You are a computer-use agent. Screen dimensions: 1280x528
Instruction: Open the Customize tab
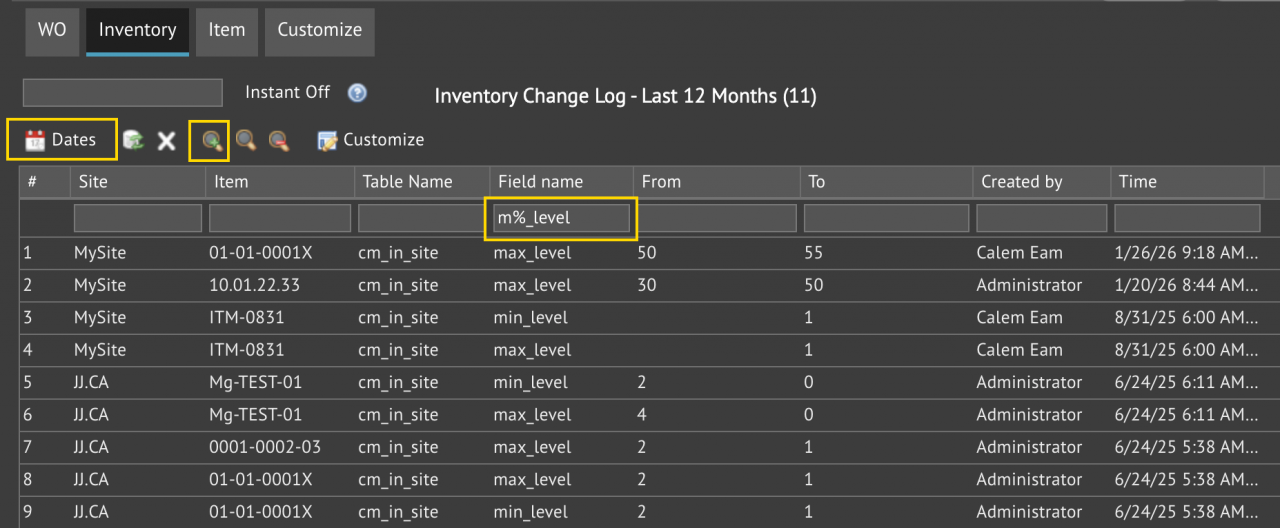(320, 31)
